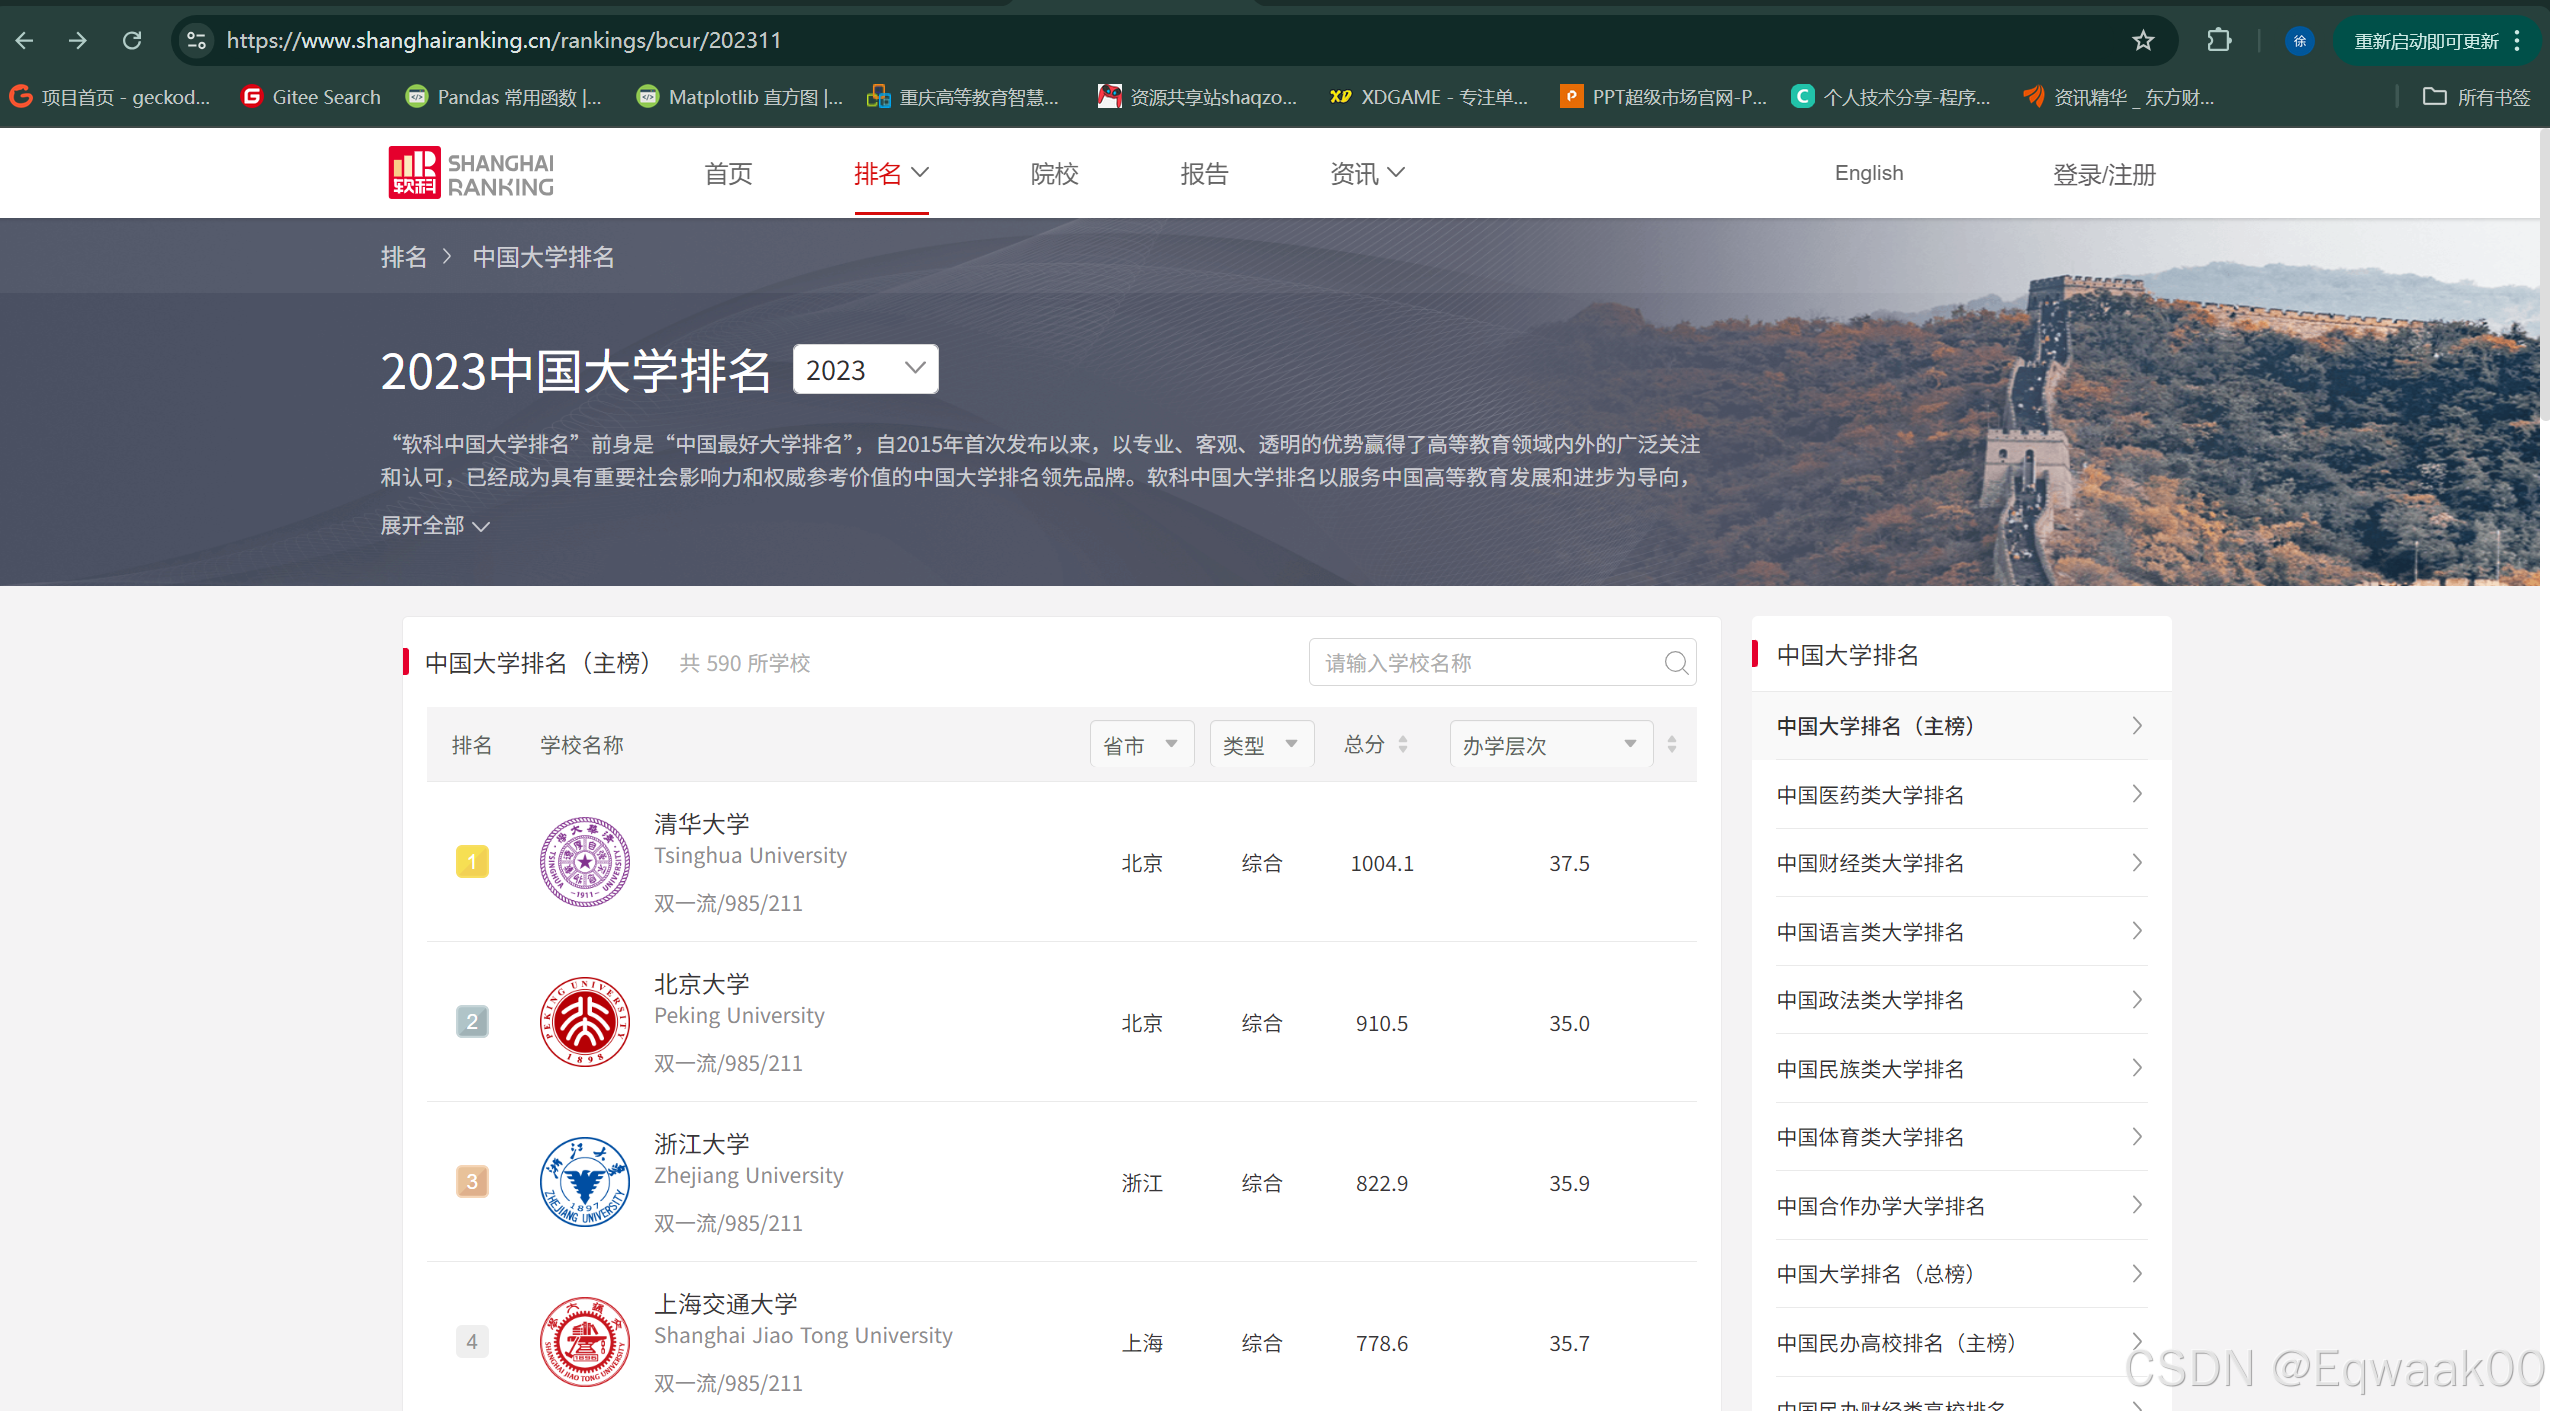Open the browser extensions puzzle icon

pyautogui.click(x=2218, y=41)
